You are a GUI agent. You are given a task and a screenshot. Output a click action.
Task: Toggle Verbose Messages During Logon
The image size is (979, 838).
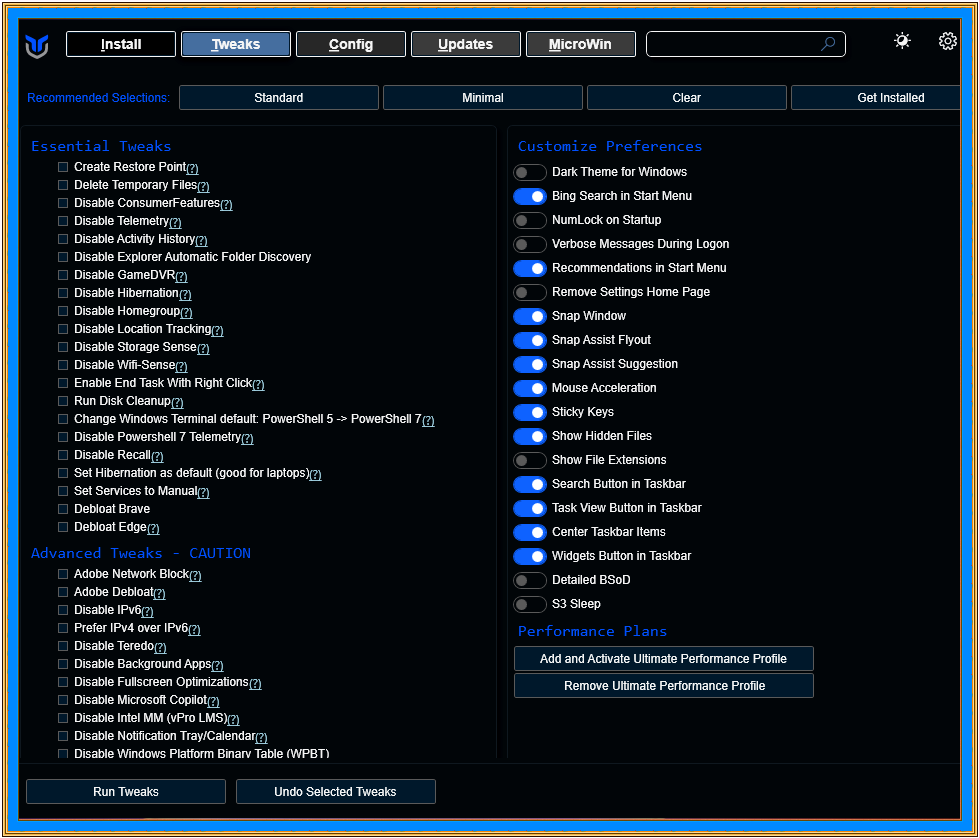529,244
